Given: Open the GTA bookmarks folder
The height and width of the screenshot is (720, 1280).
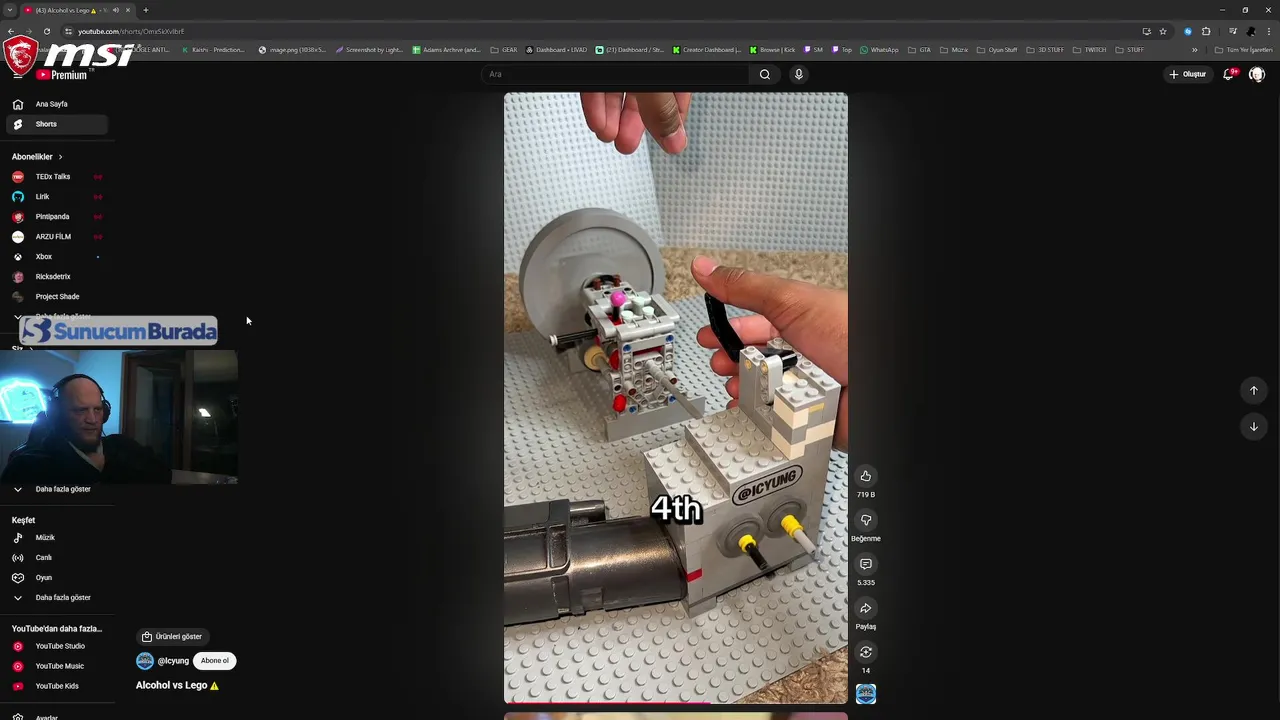Looking at the screenshot, I should [919, 50].
